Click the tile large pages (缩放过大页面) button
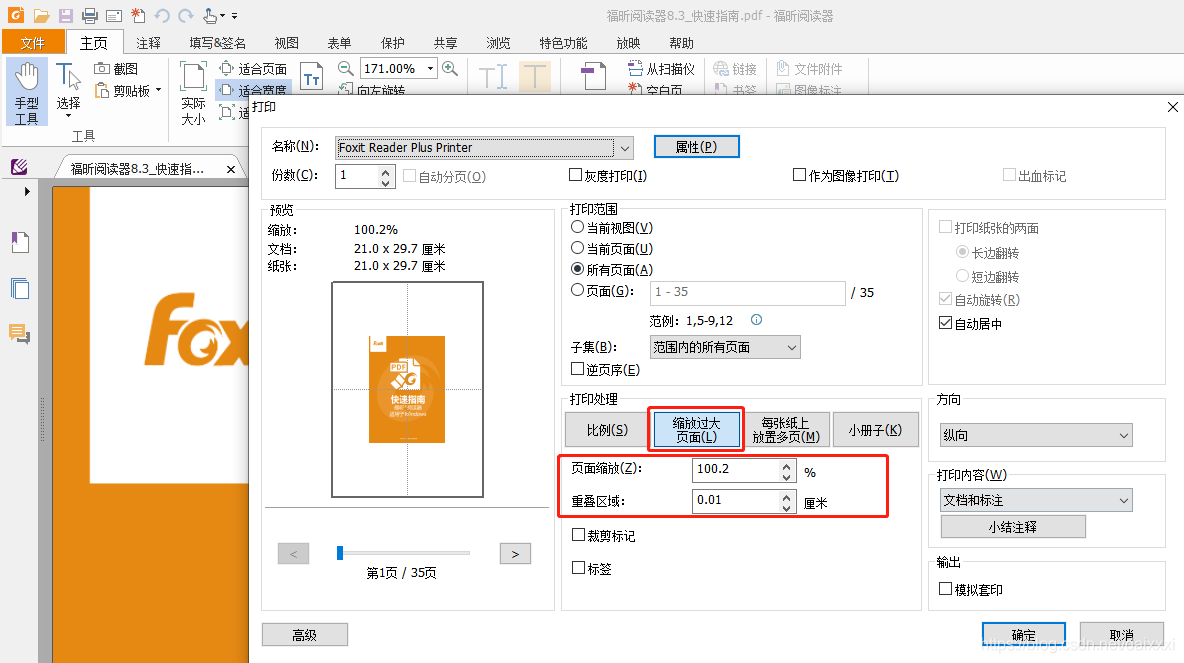 click(x=696, y=430)
